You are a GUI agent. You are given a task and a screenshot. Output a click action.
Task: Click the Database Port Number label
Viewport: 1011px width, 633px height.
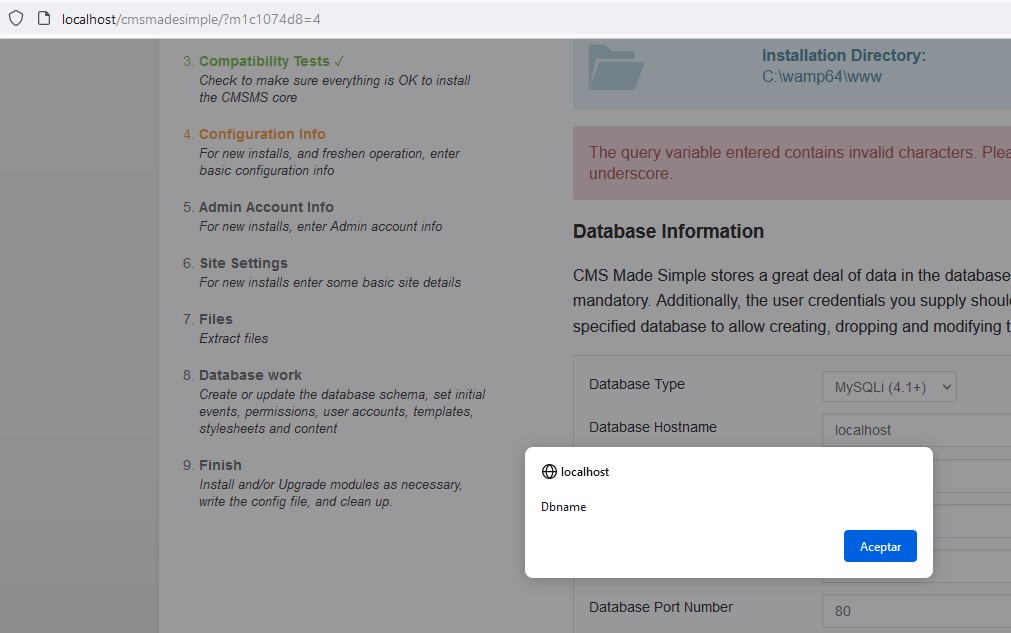coord(660,607)
